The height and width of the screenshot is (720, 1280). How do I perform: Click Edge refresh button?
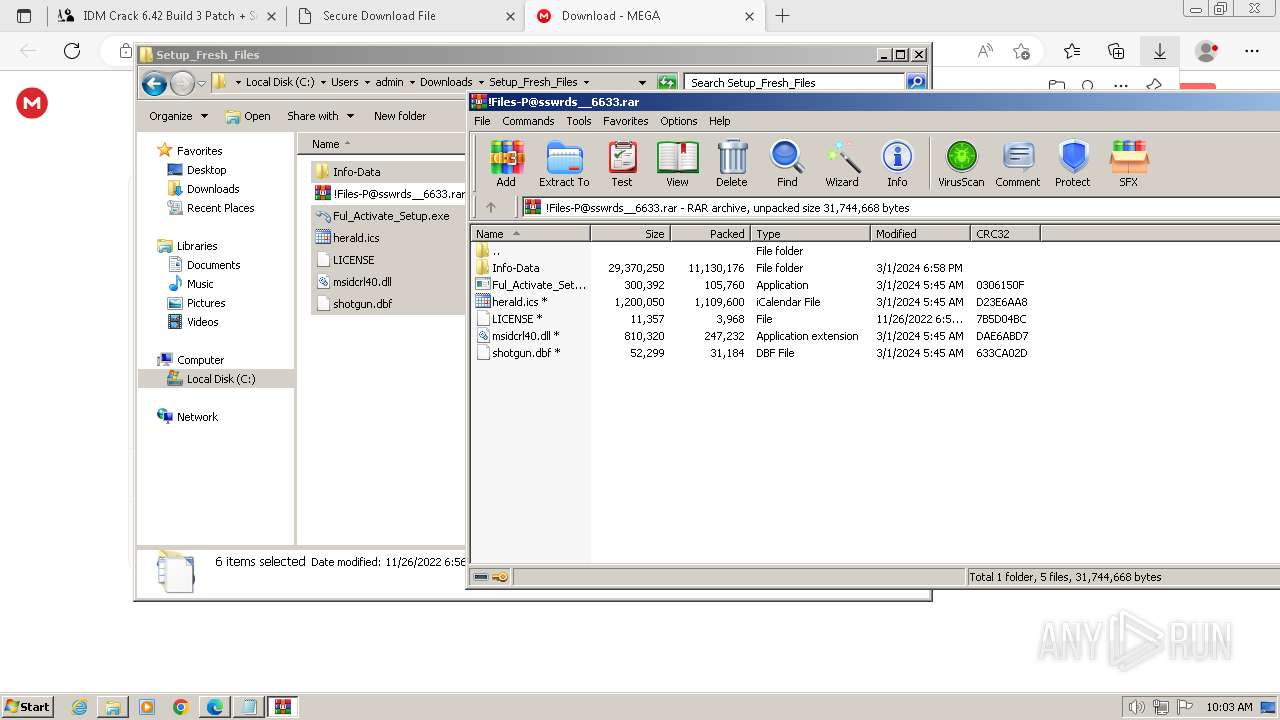click(72, 51)
